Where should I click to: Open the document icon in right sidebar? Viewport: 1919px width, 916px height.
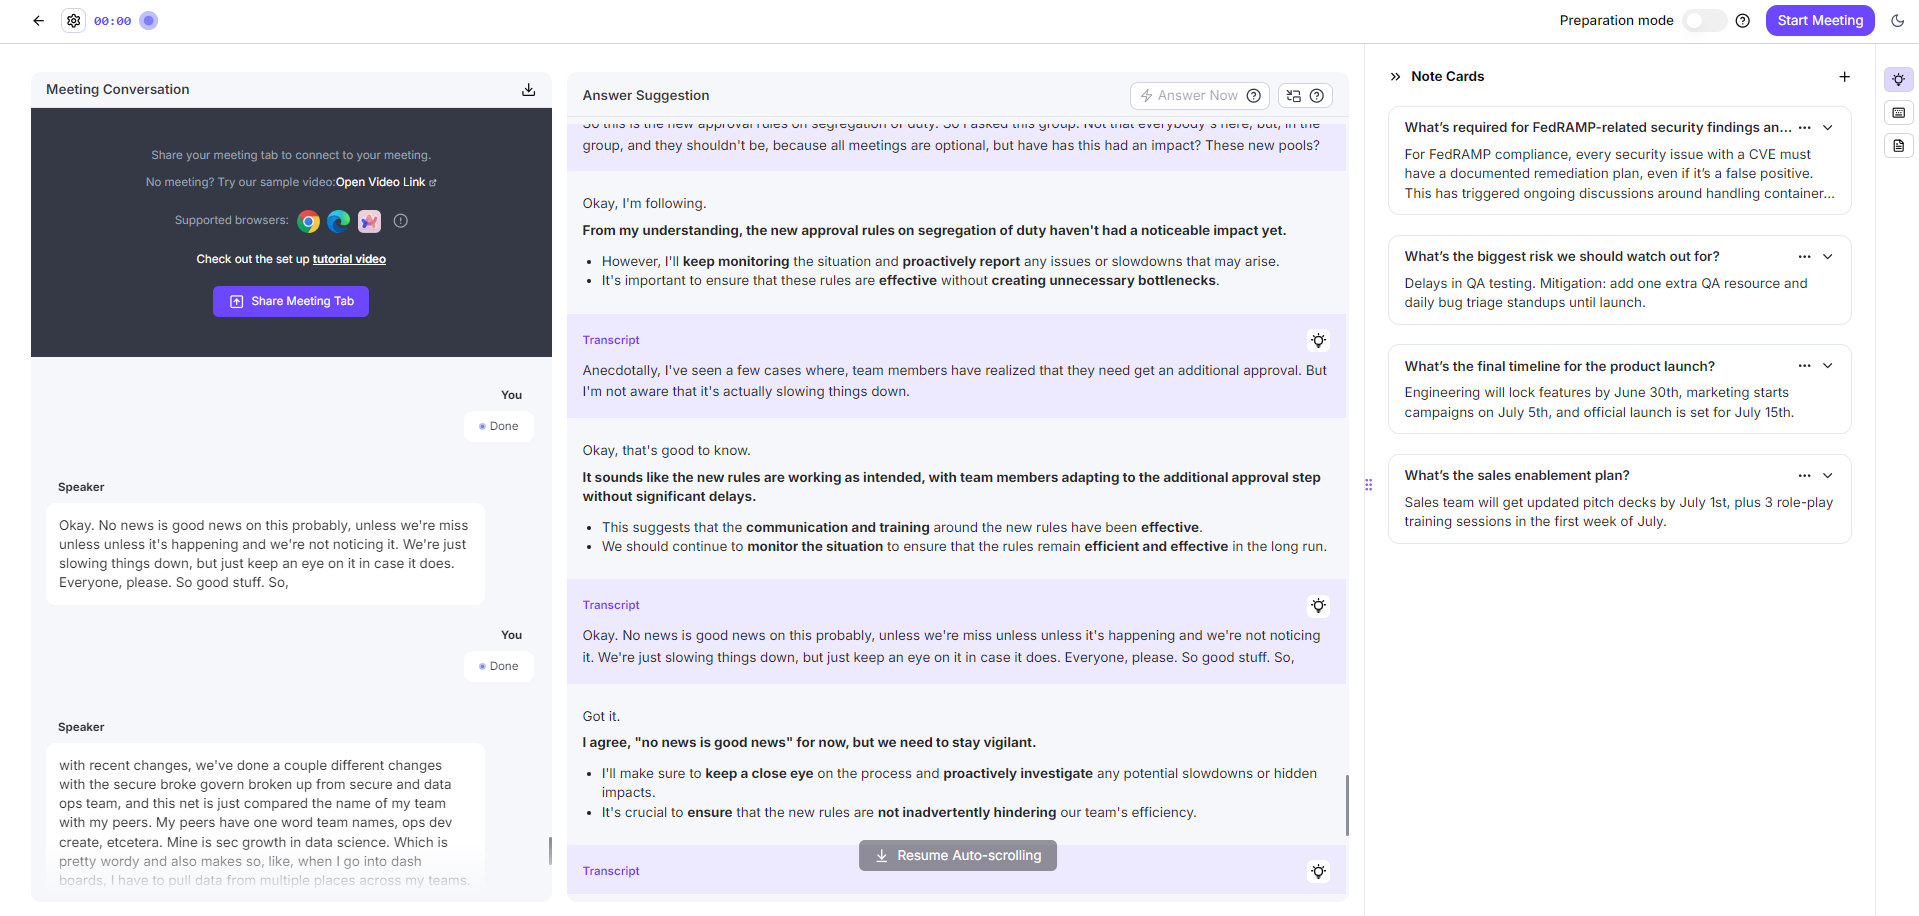(x=1899, y=146)
